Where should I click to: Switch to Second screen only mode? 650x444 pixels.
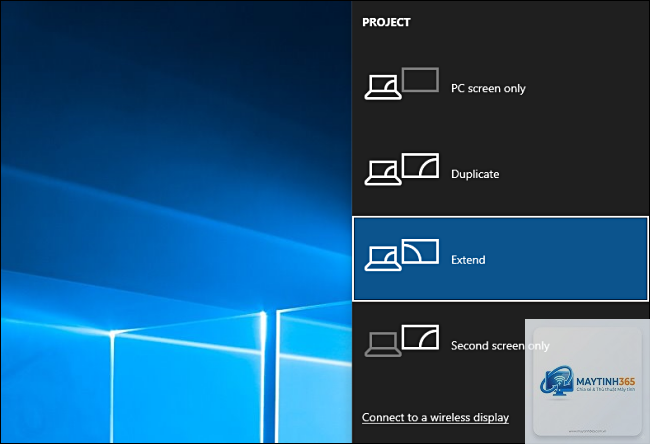click(500, 345)
